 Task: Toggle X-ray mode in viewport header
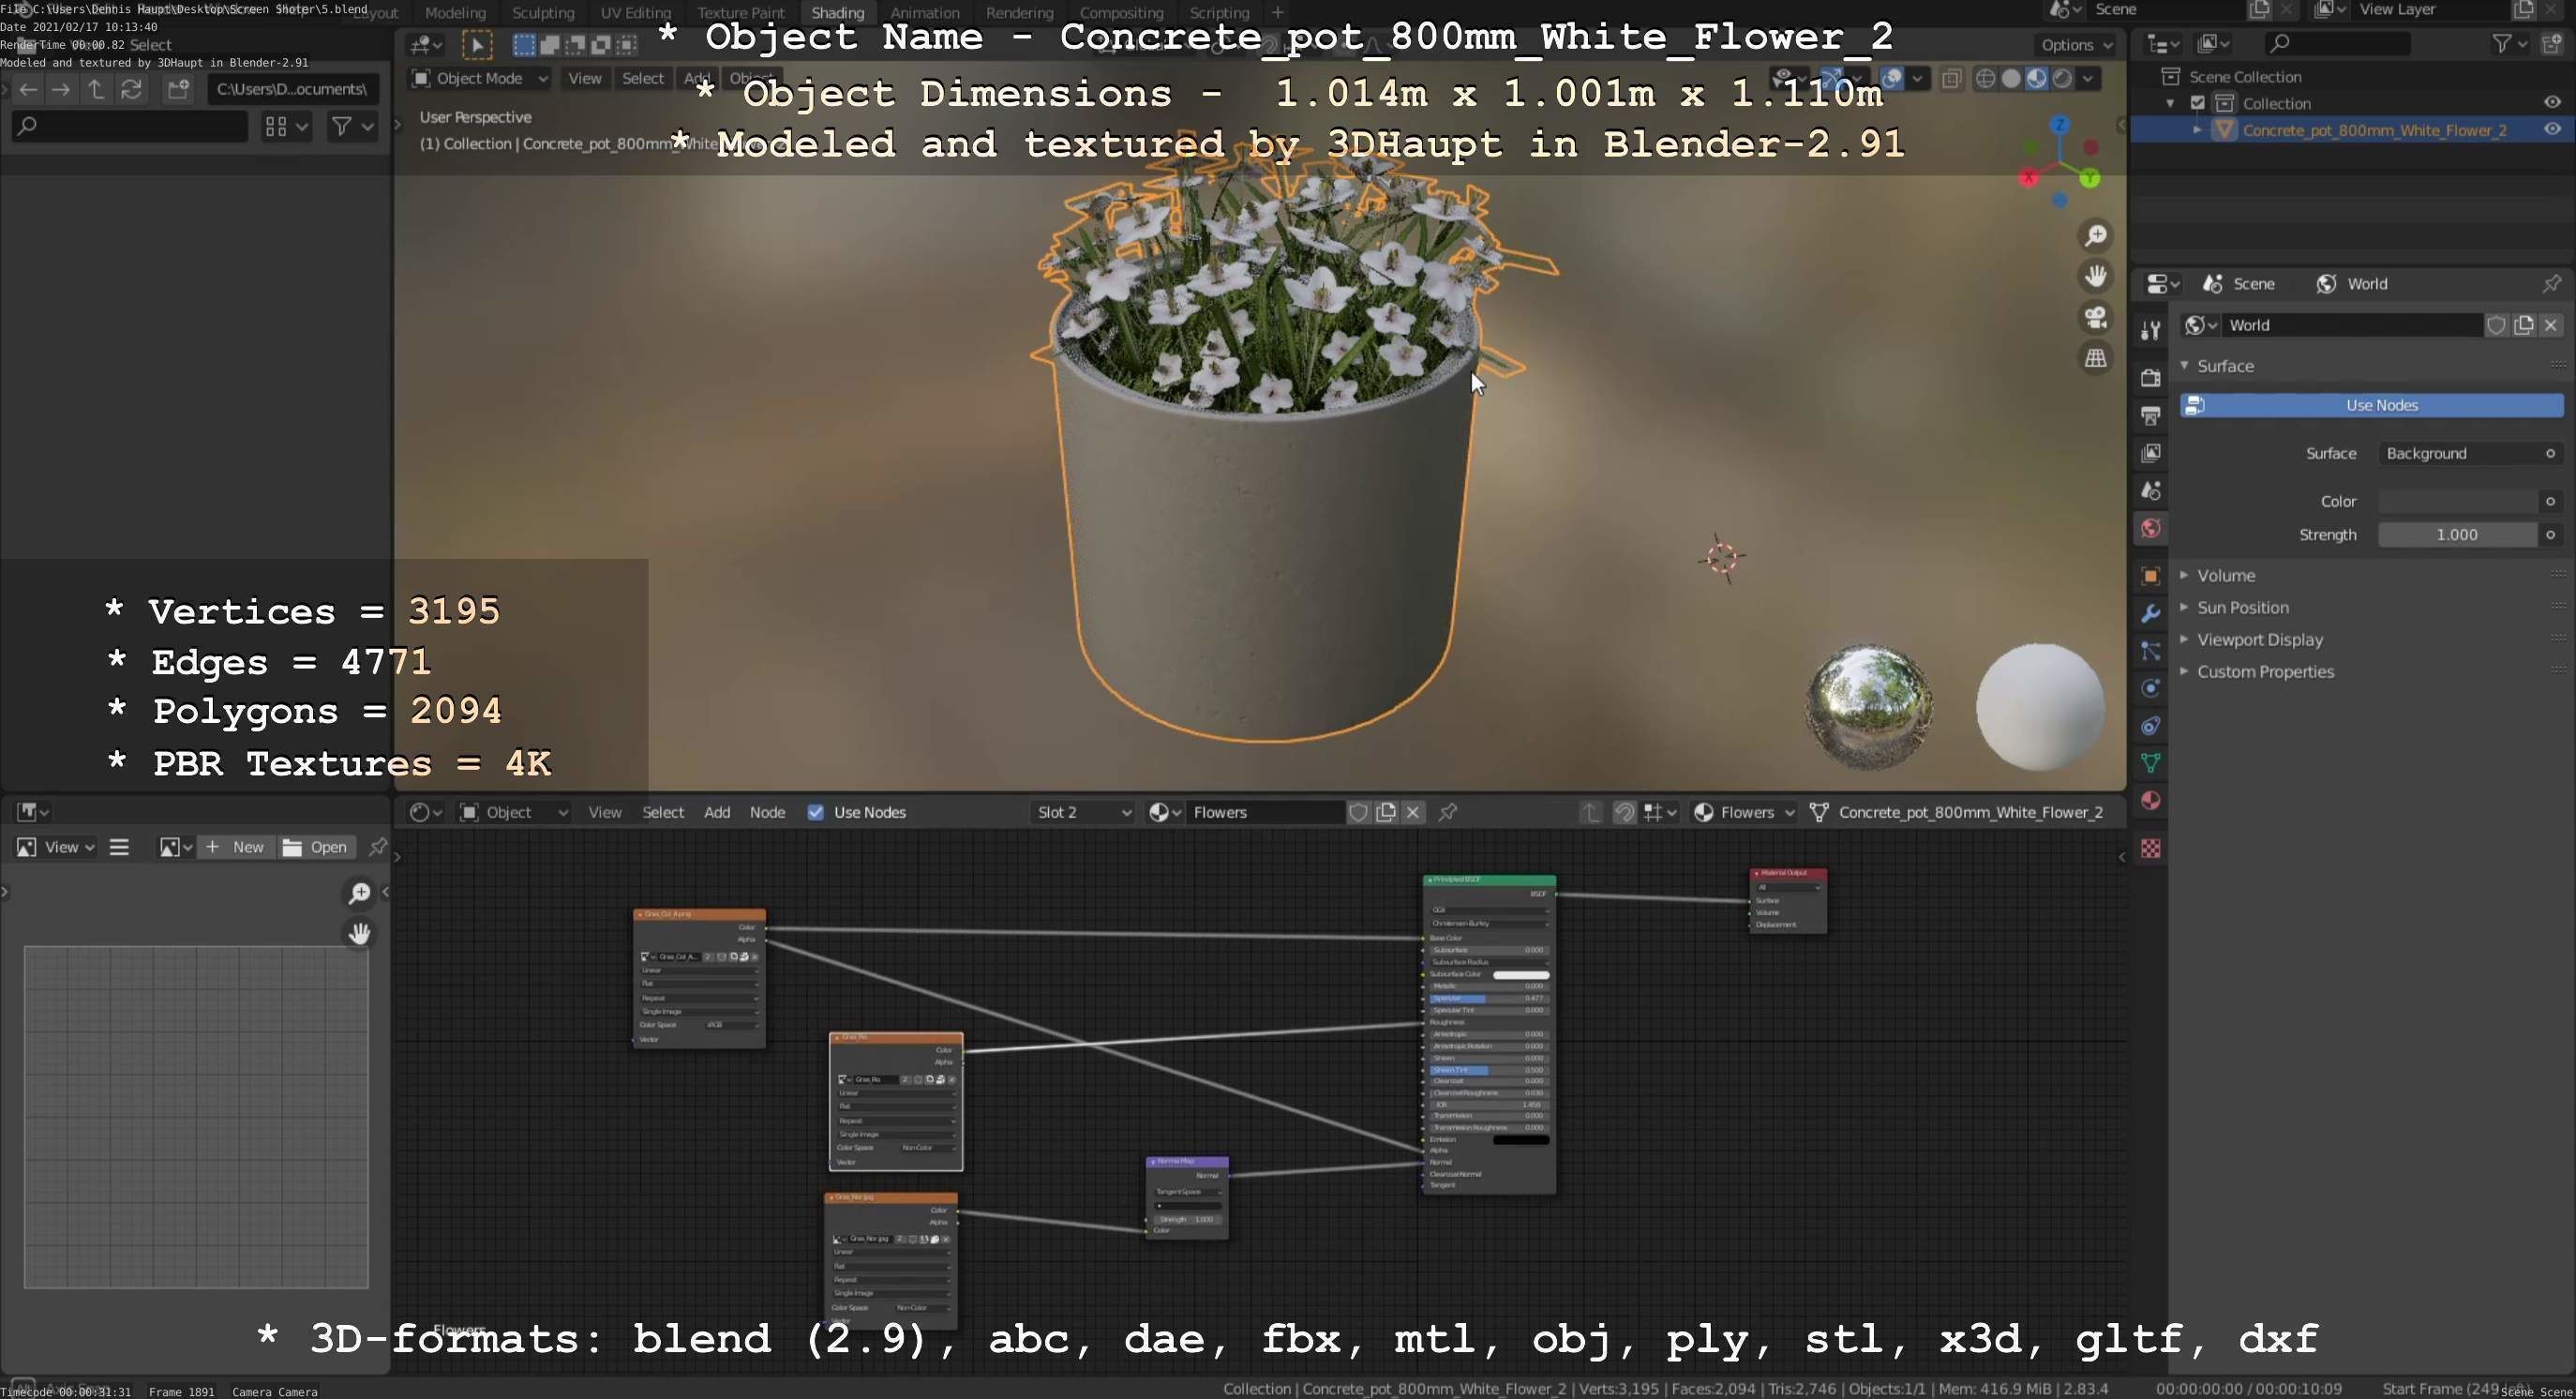(x=1951, y=78)
